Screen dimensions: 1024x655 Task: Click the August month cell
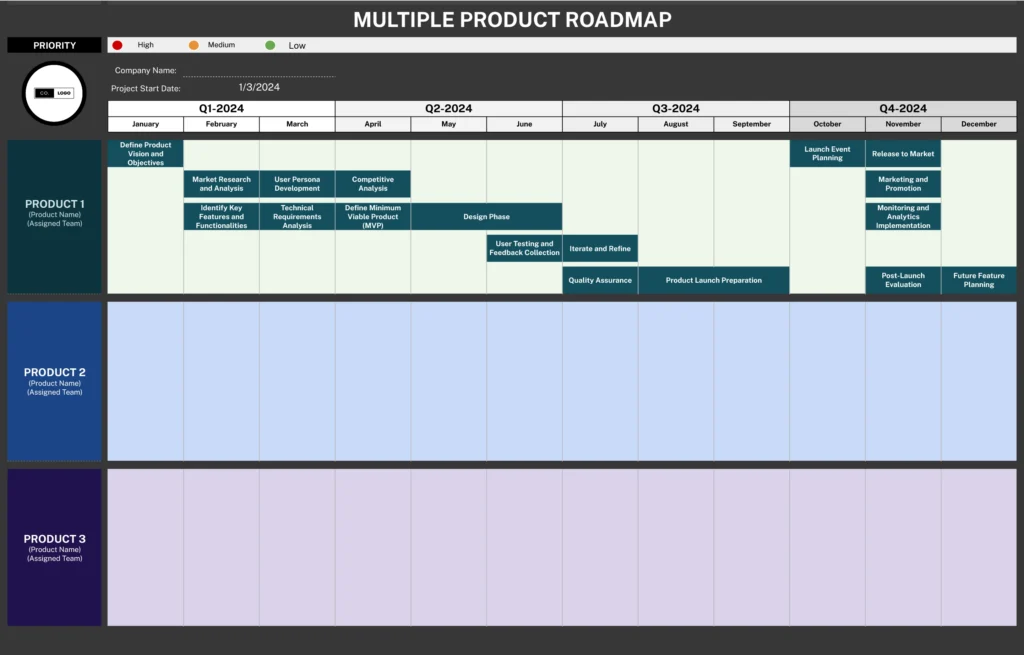676,124
